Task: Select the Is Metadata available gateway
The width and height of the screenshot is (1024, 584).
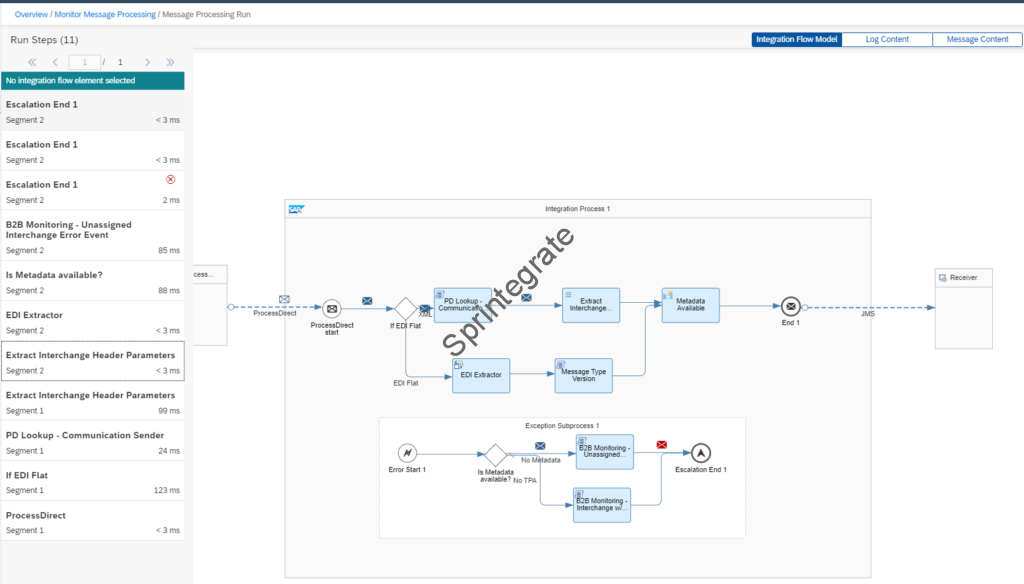Action: click(x=496, y=455)
